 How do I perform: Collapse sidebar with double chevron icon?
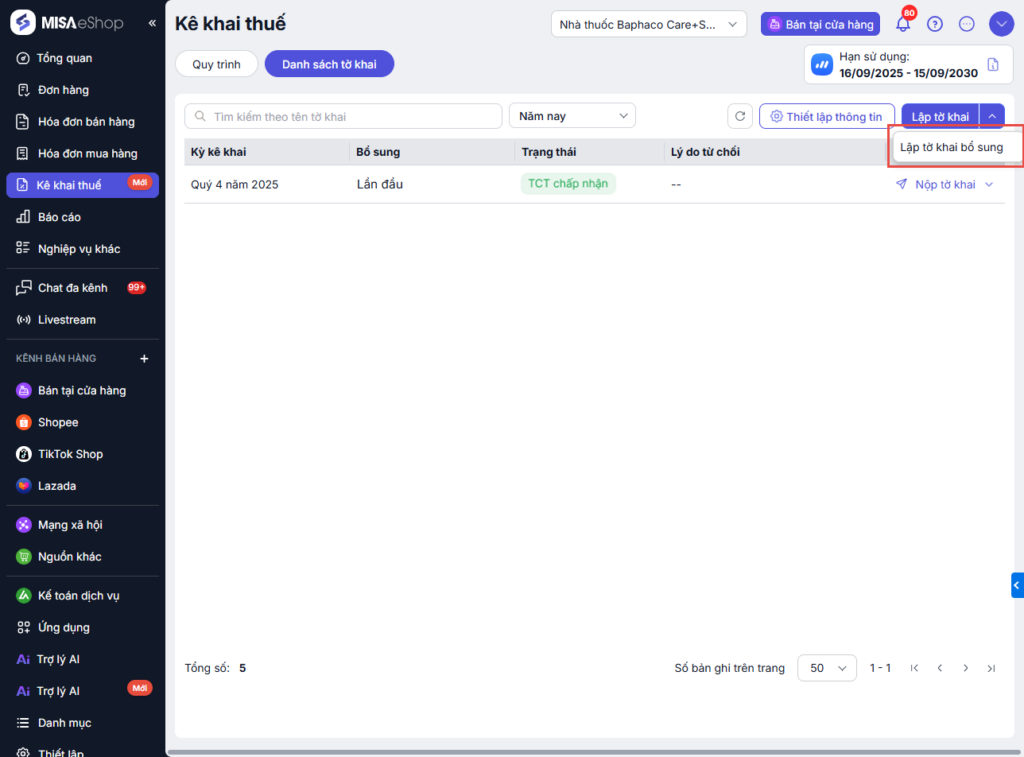point(152,23)
